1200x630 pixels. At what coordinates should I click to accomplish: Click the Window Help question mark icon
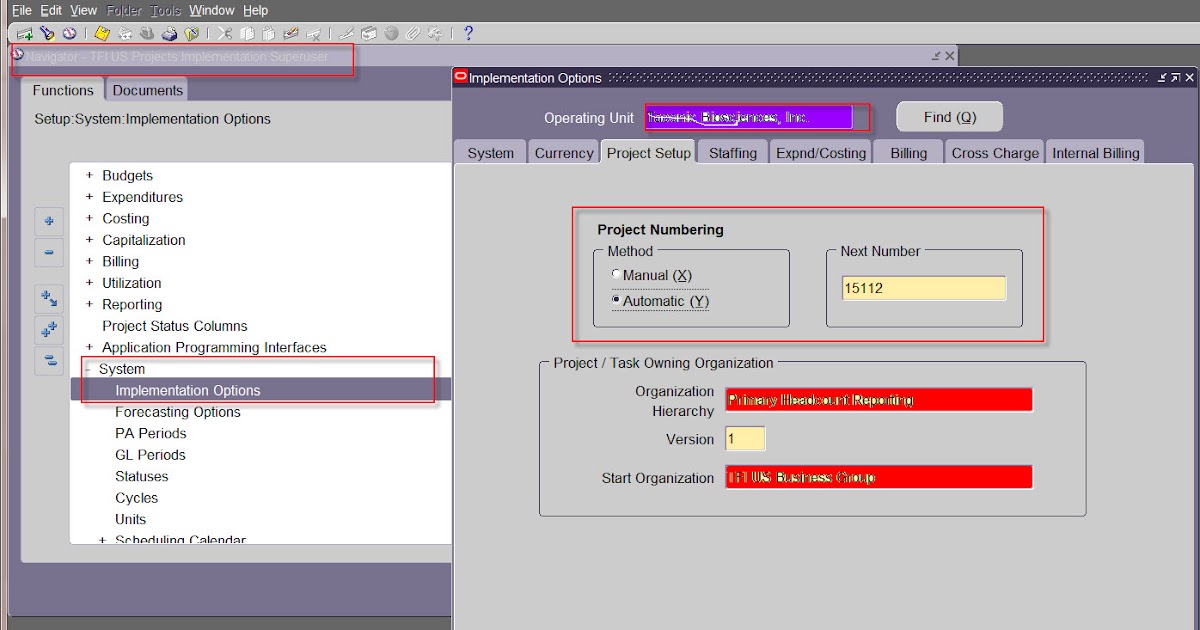click(x=469, y=32)
